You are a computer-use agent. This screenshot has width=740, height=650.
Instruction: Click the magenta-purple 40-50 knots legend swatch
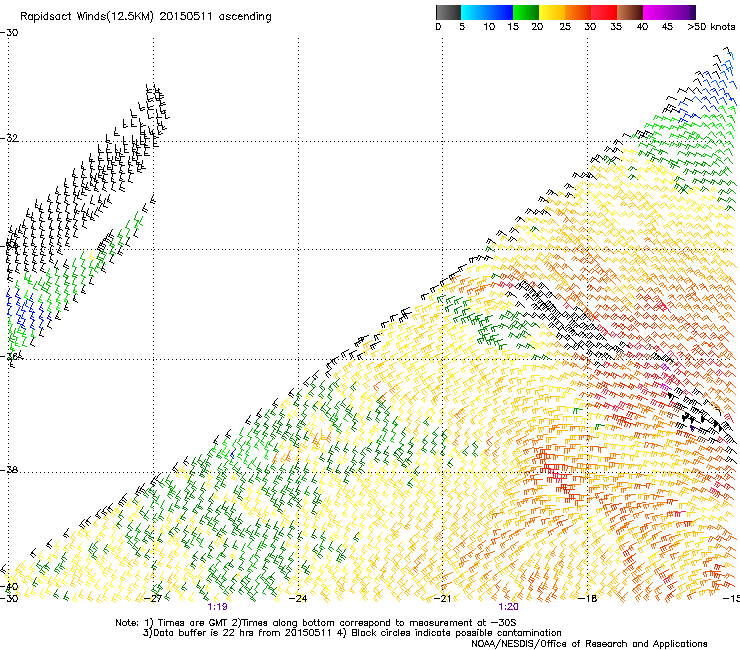point(669,12)
